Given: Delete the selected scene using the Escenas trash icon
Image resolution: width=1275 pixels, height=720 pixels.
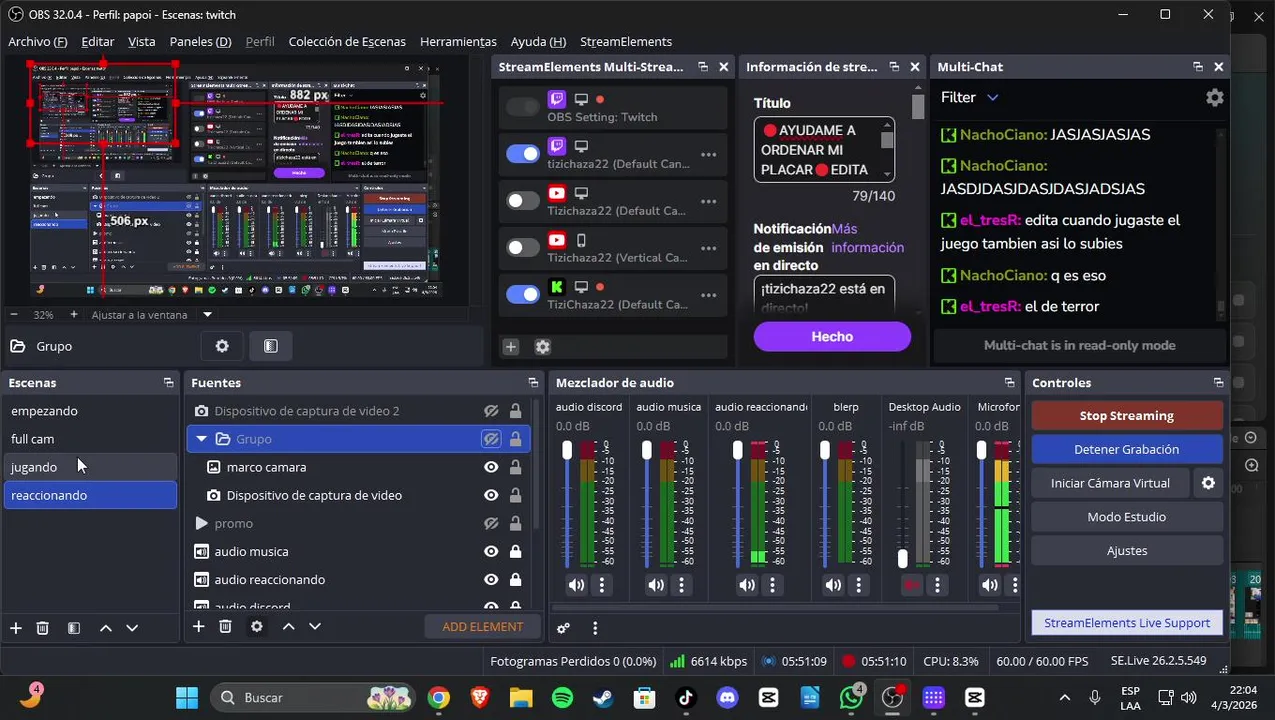Looking at the screenshot, I should 43,627.
